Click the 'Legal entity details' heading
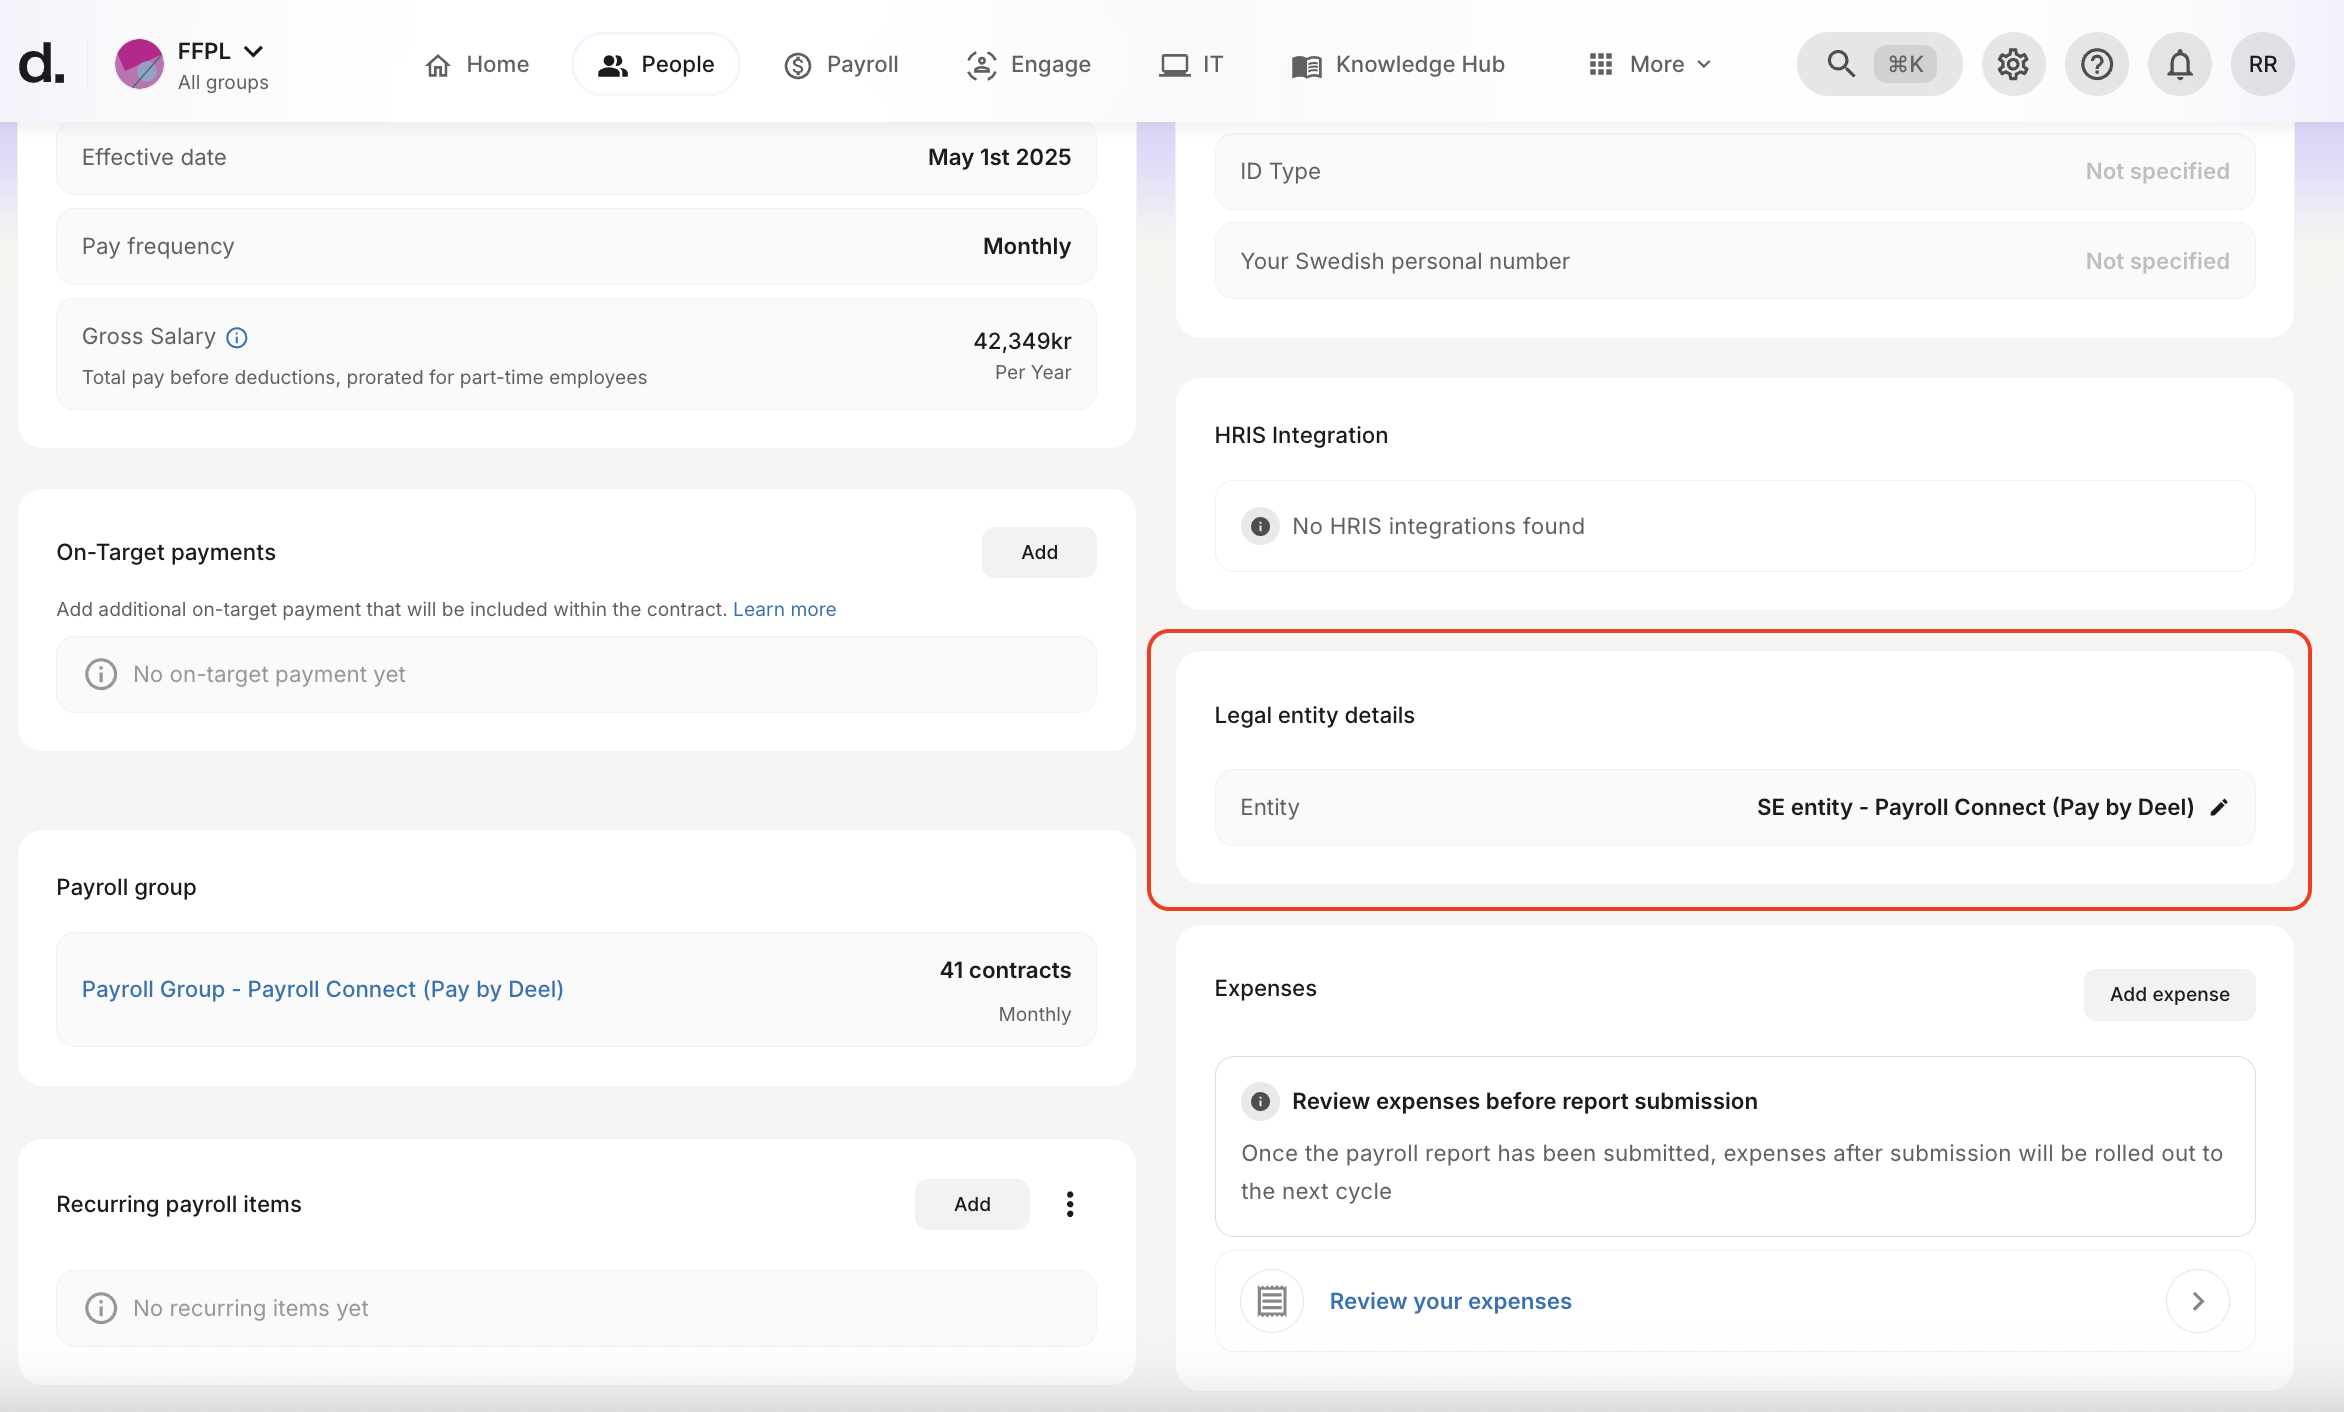 point(1314,715)
